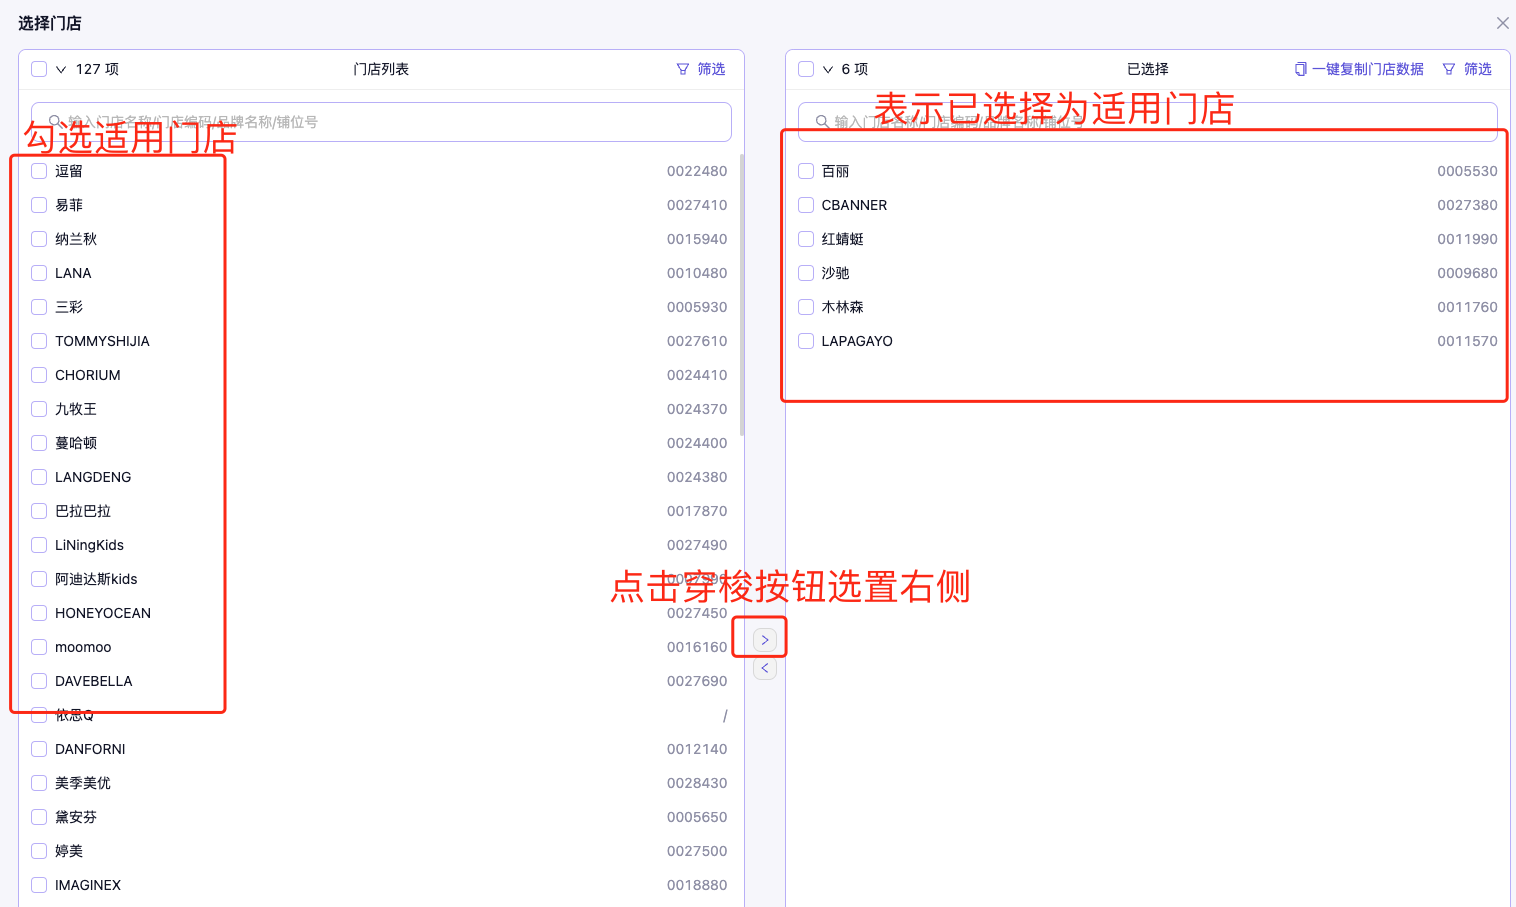The height and width of the screenshot is (907, 1516).
Task: Check the box for store 逗留
Action: coord(39,171)
